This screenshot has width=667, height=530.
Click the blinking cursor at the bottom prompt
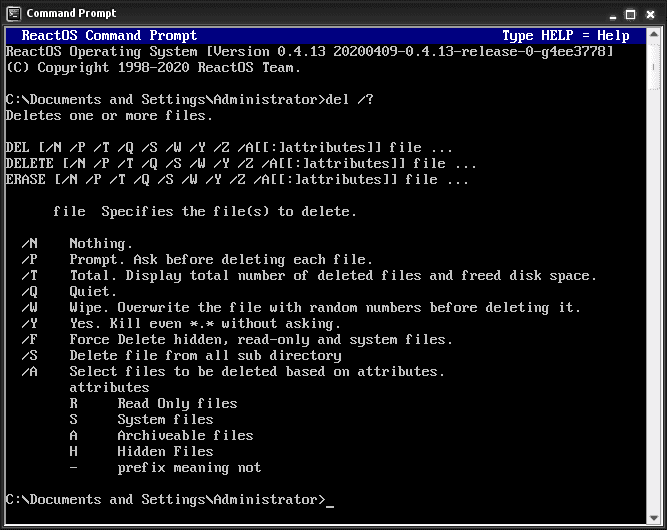point(330,500)
